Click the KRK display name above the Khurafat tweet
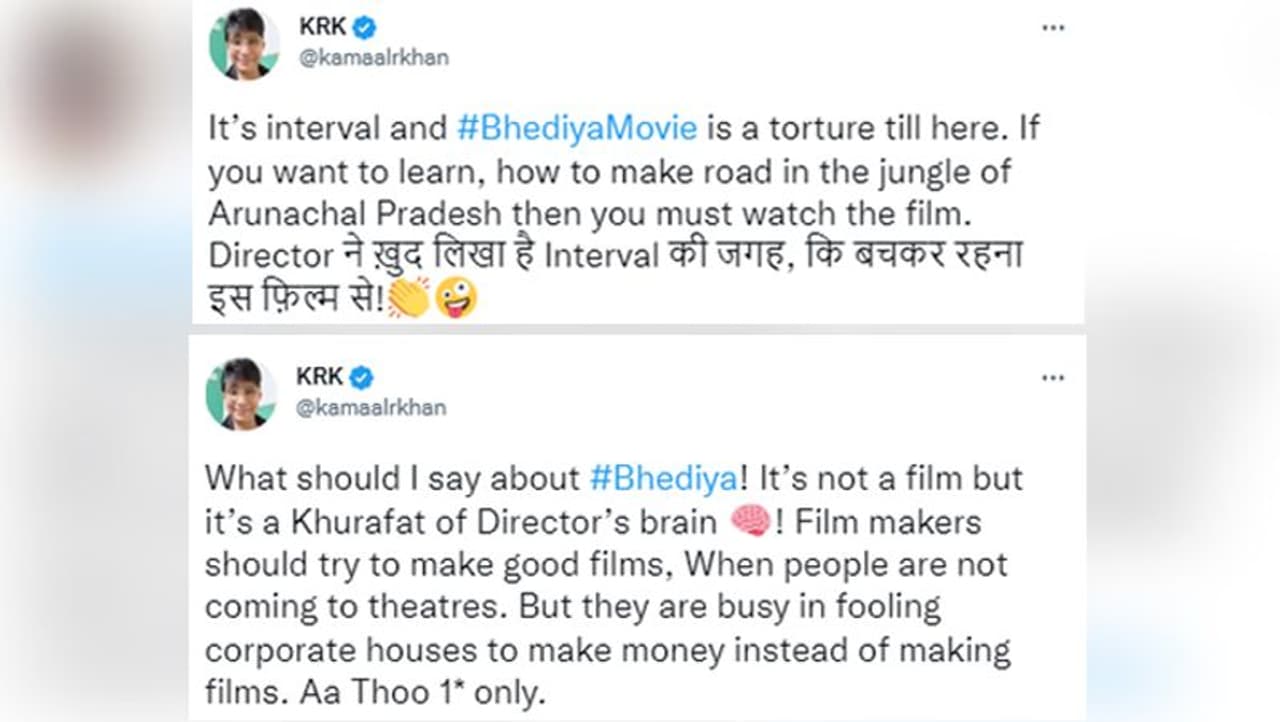The width and height of the screenshot is (1280, 722). coord(319,377)
